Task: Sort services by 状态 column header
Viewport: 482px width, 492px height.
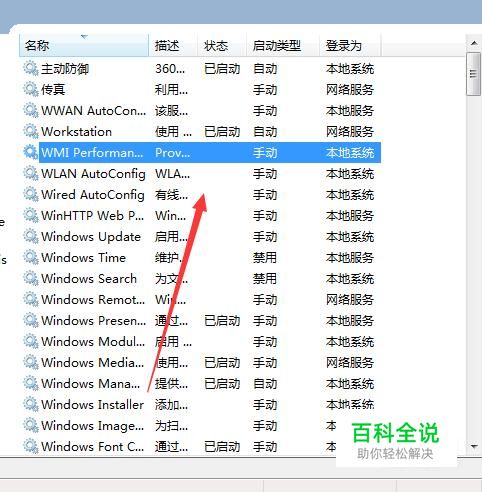Action: (x=222, y=45)
